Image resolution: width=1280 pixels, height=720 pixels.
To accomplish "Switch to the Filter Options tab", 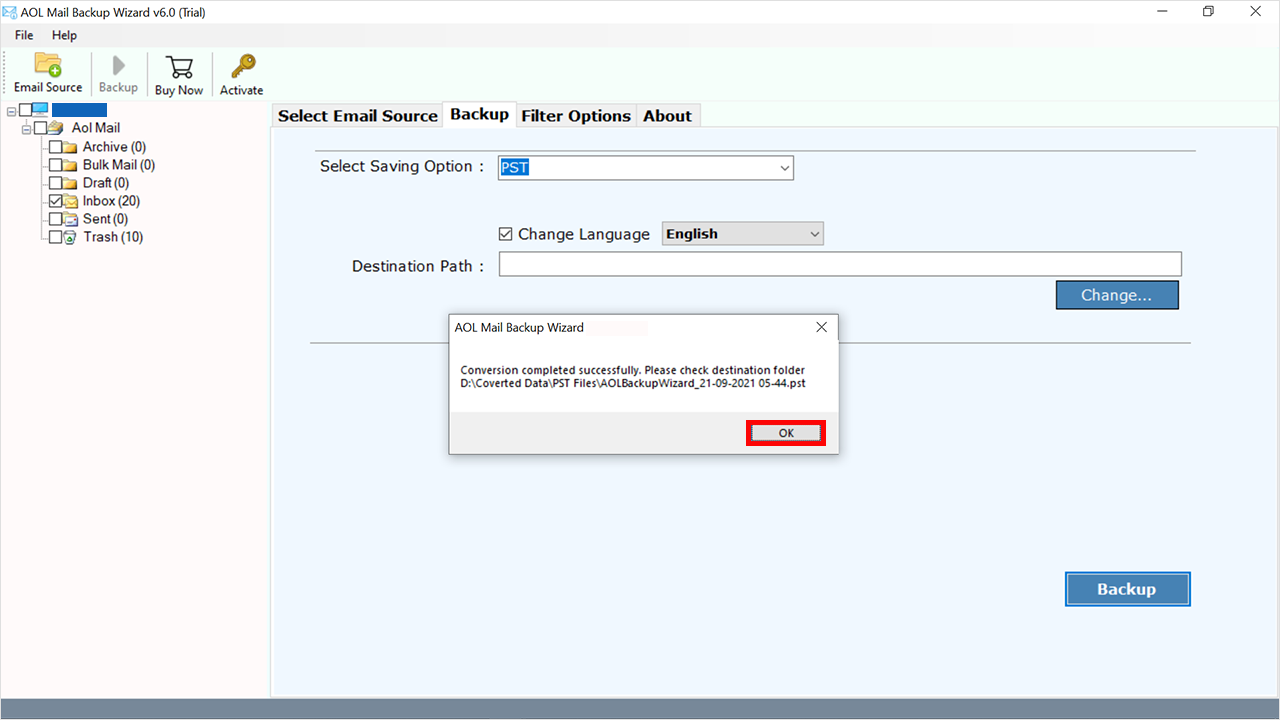I will tap(576, 116).
